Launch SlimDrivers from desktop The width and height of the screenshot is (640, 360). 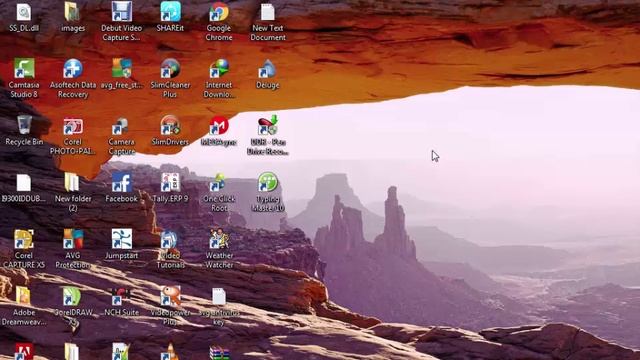click(x=170, y=125)
